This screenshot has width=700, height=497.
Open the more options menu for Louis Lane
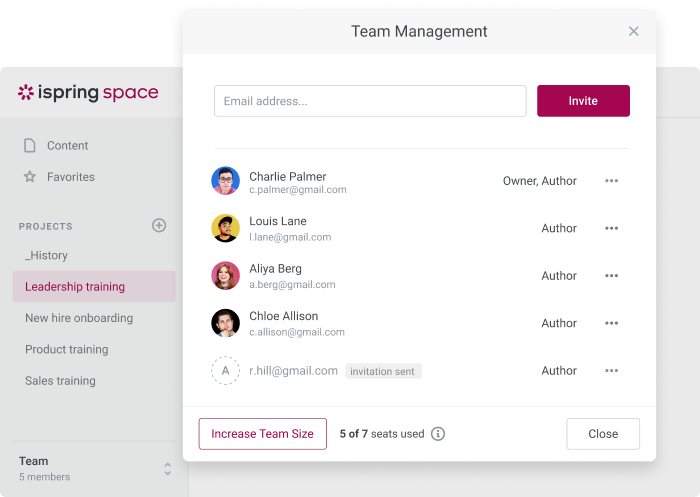(x=611, y=228)
